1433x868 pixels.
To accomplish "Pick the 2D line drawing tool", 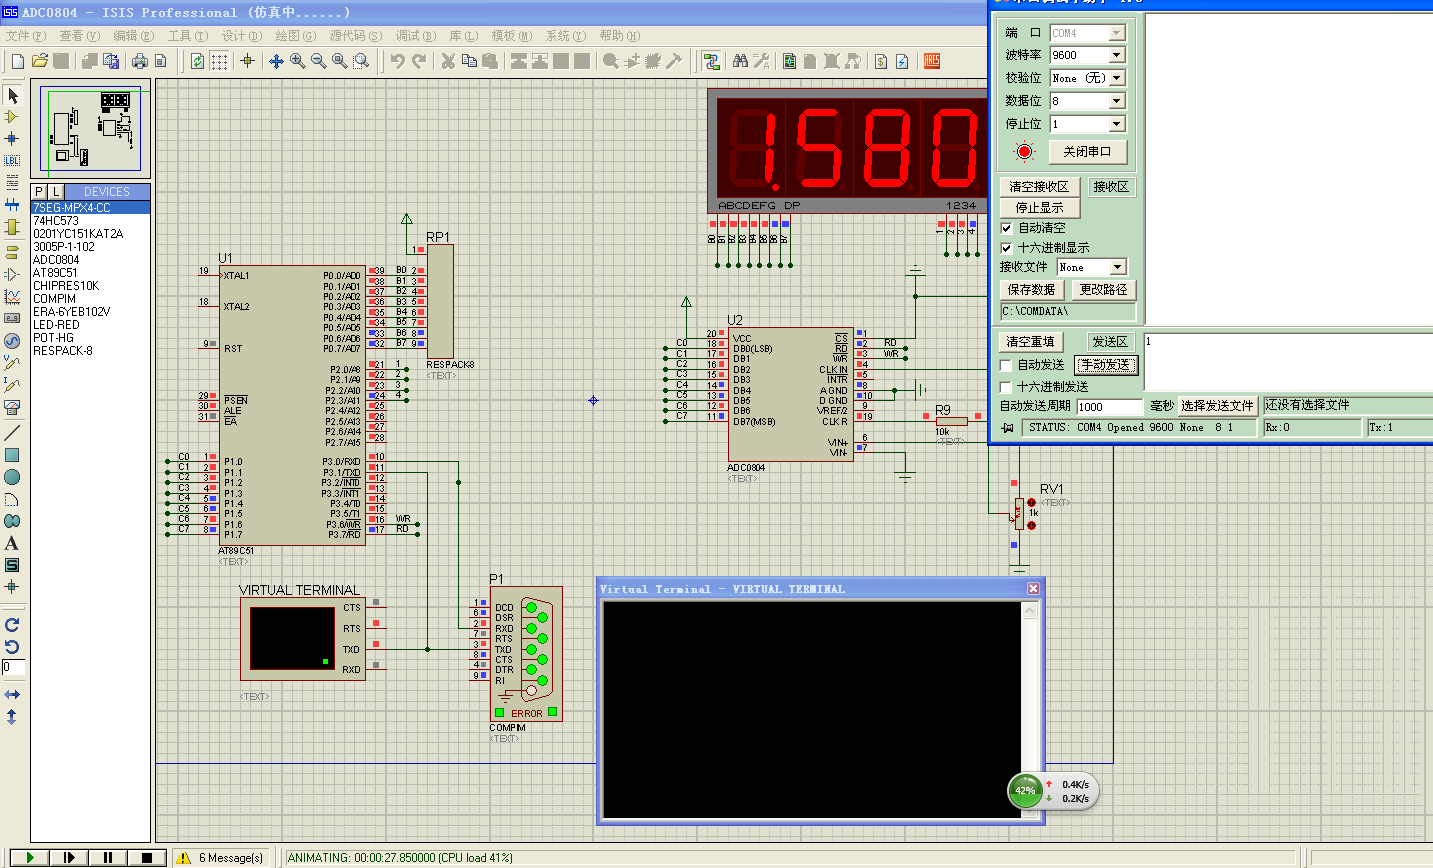I will click(x=12, y=433).
